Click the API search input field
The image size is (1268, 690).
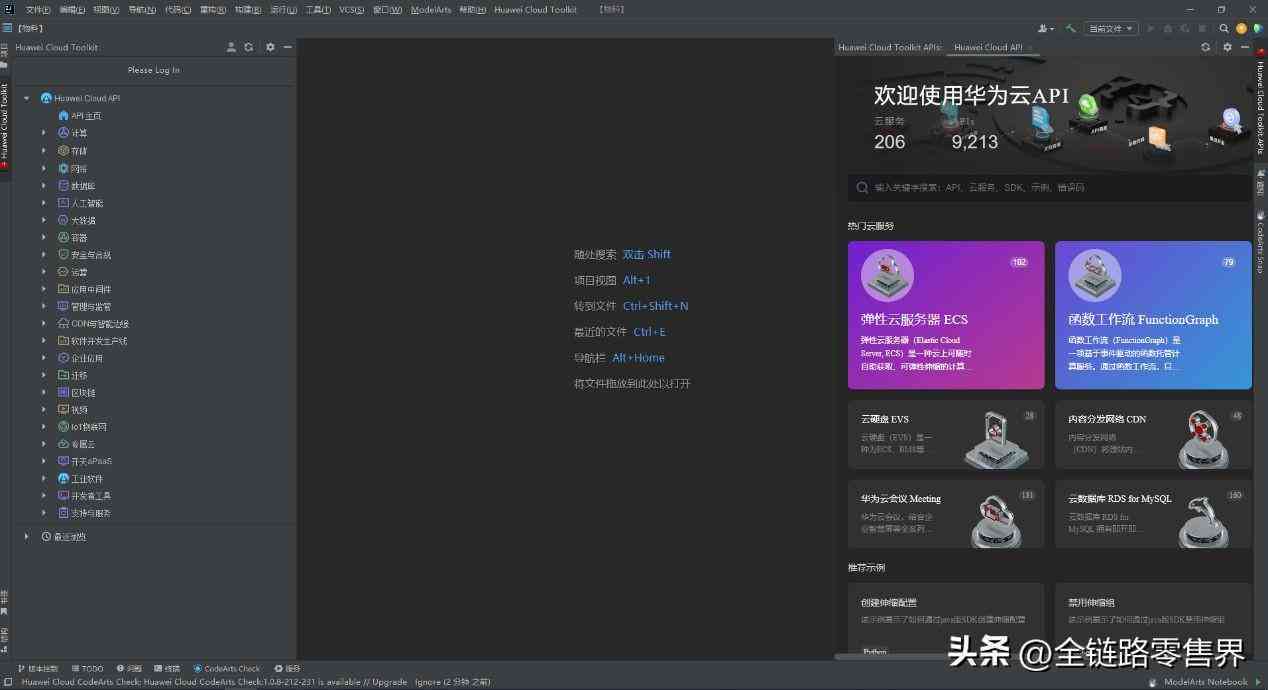click(x=1049, y=187)
